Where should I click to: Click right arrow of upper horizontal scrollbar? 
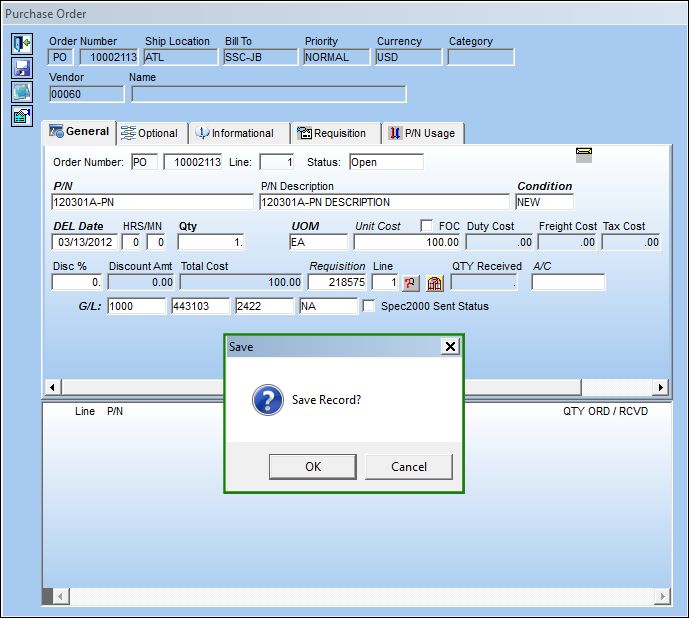(x=660, y=387)
